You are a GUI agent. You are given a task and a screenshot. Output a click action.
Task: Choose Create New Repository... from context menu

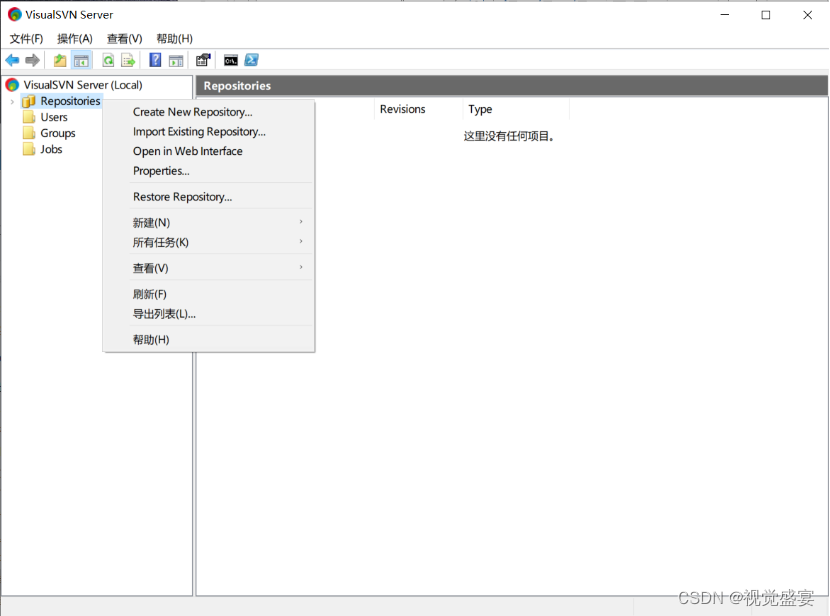[209, 112]
